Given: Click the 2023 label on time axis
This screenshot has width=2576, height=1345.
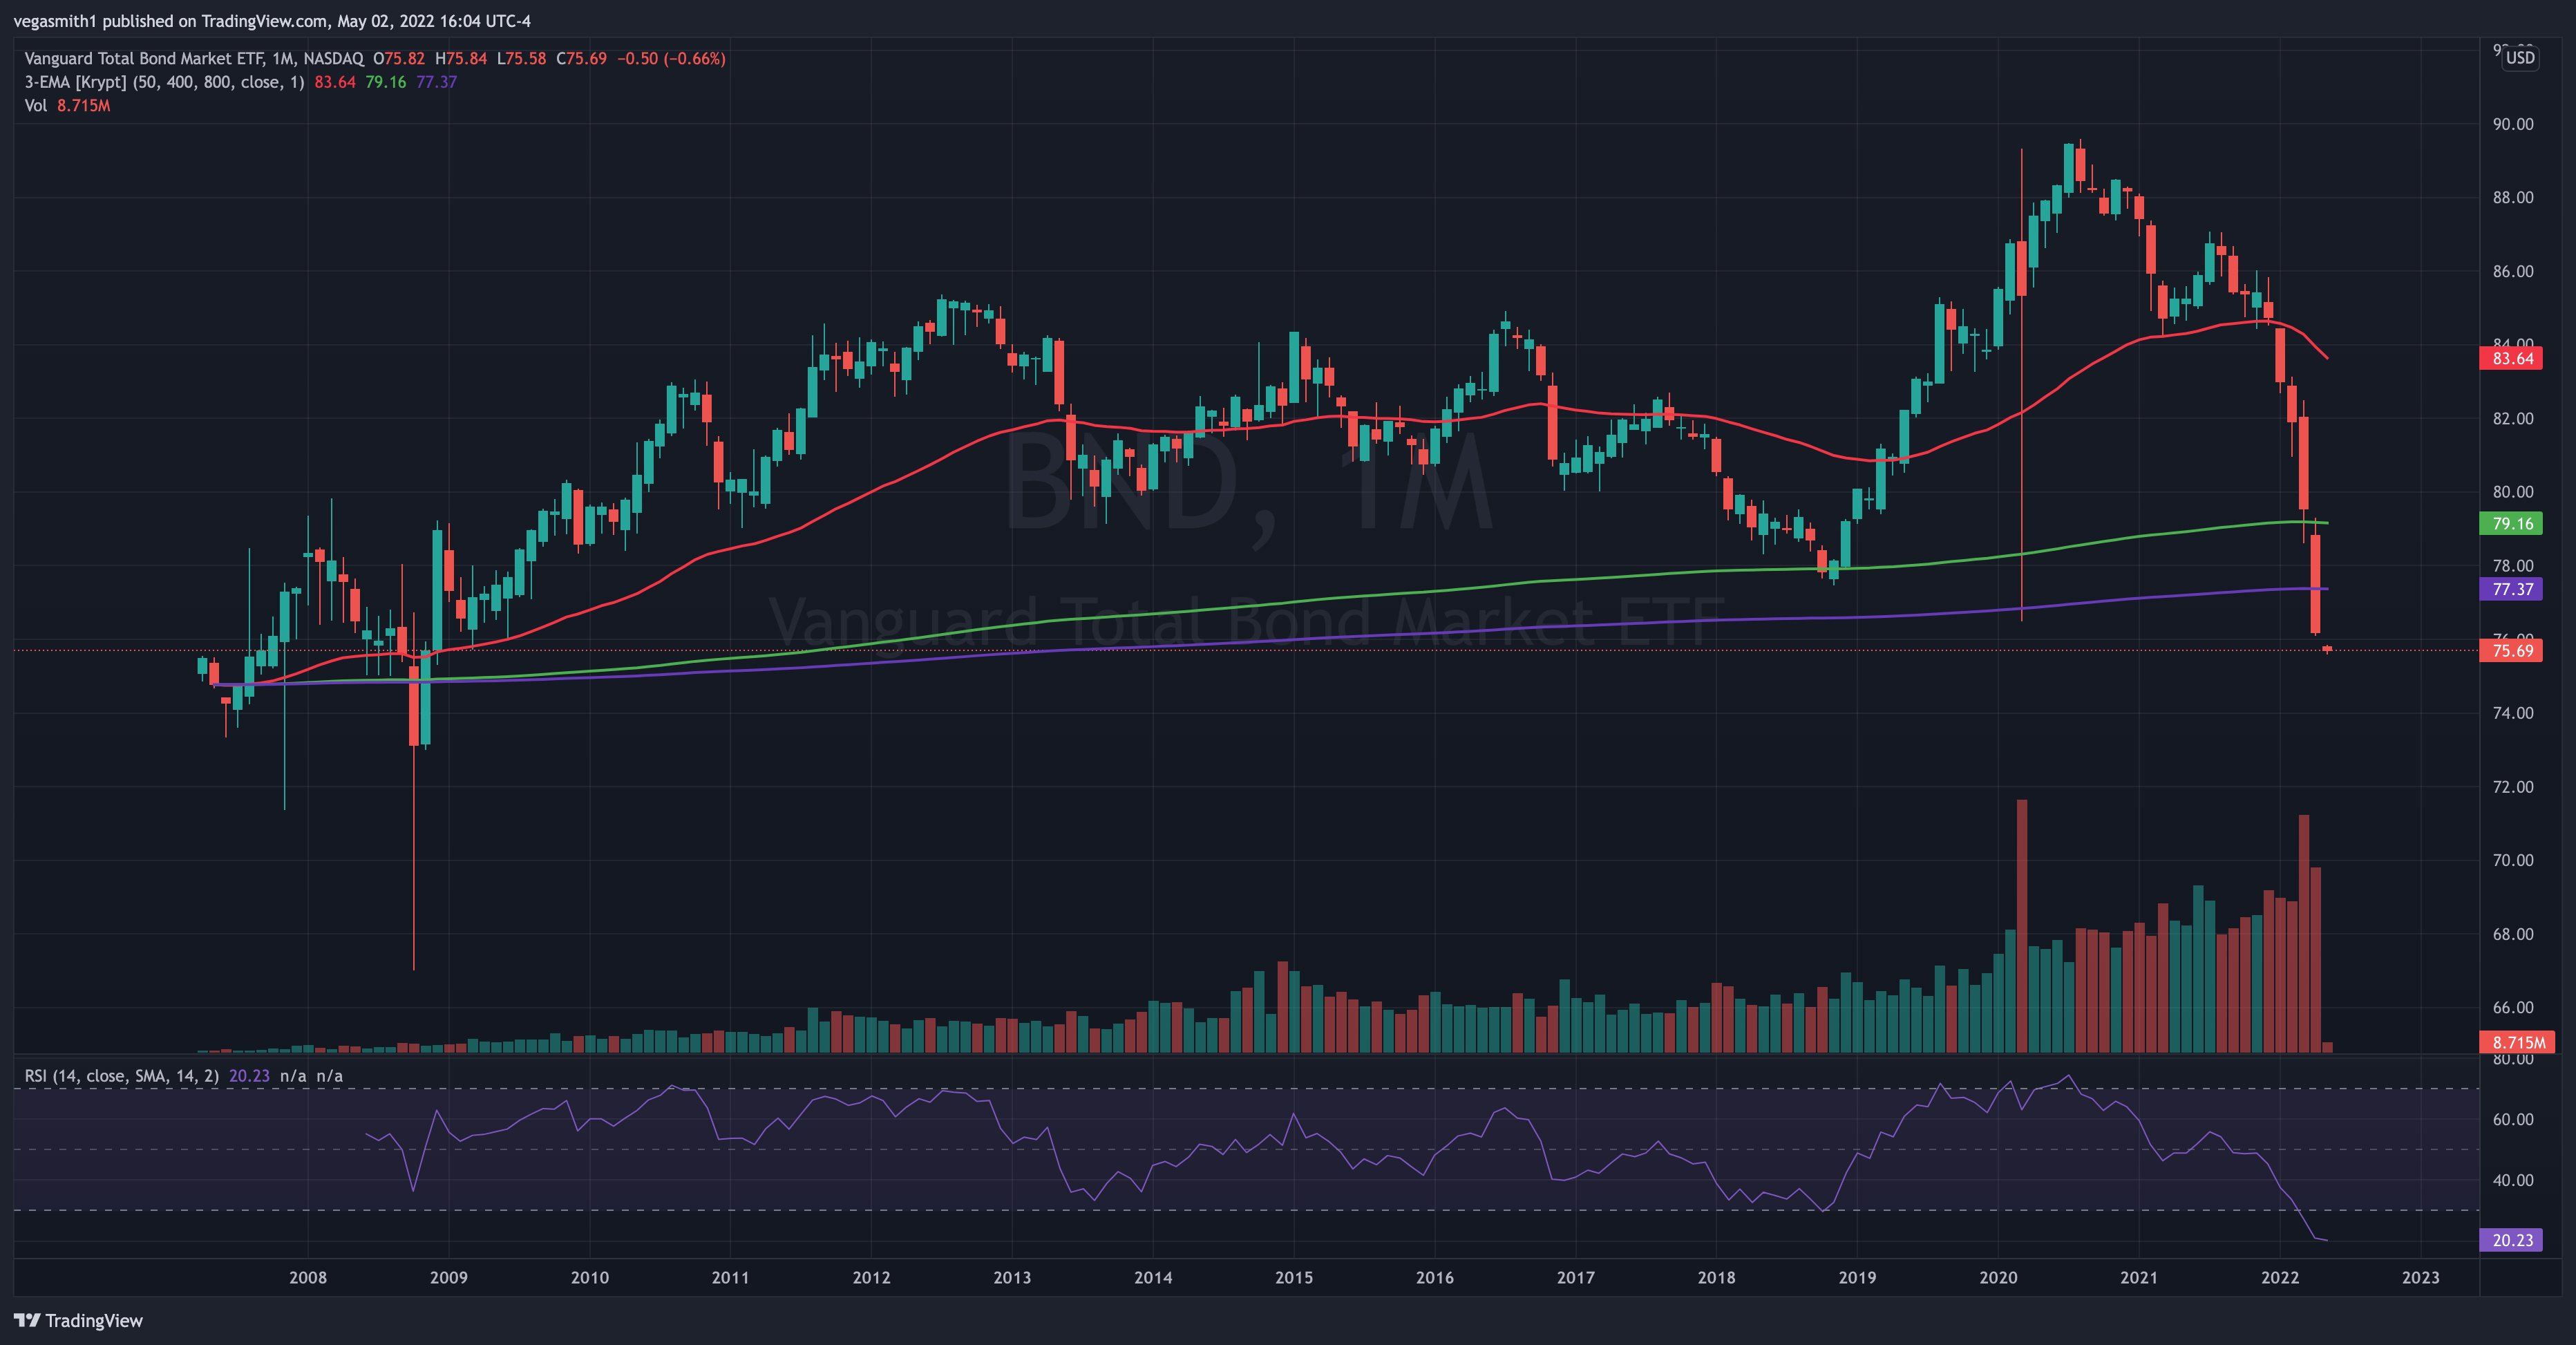Looking at the screenshot, I should [x=2421, y=1277].
